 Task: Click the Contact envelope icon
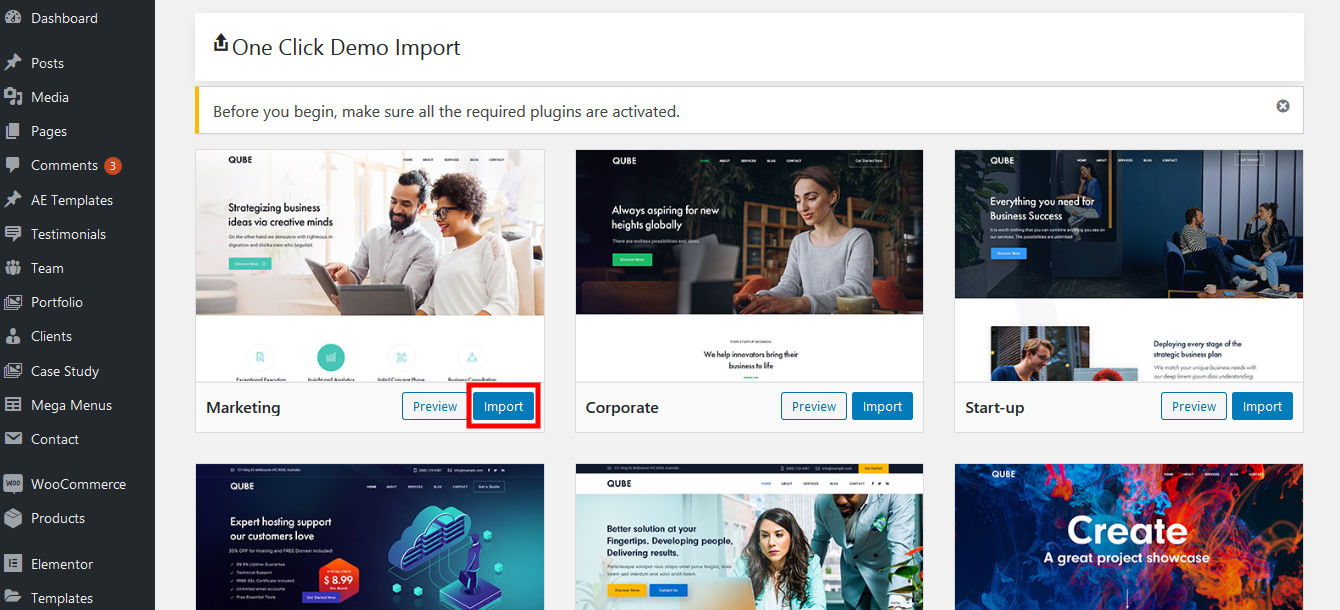(13, 439)
